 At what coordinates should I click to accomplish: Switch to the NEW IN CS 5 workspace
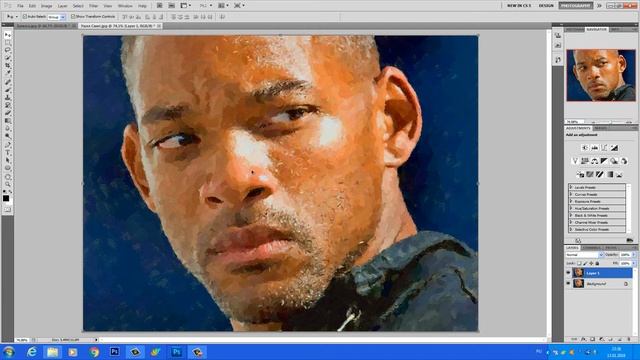tap(519, 6)
